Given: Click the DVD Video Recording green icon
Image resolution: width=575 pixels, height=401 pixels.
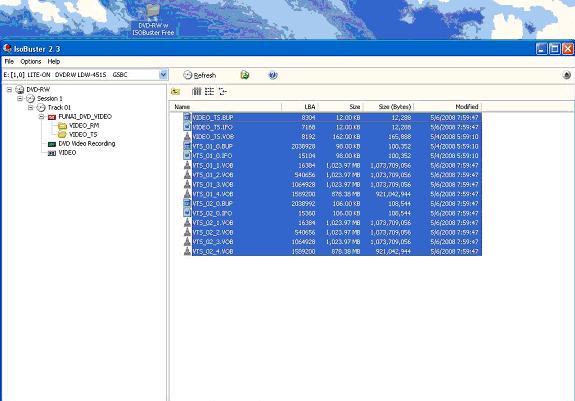Looking at the screenshot, I should click(52, 144).
